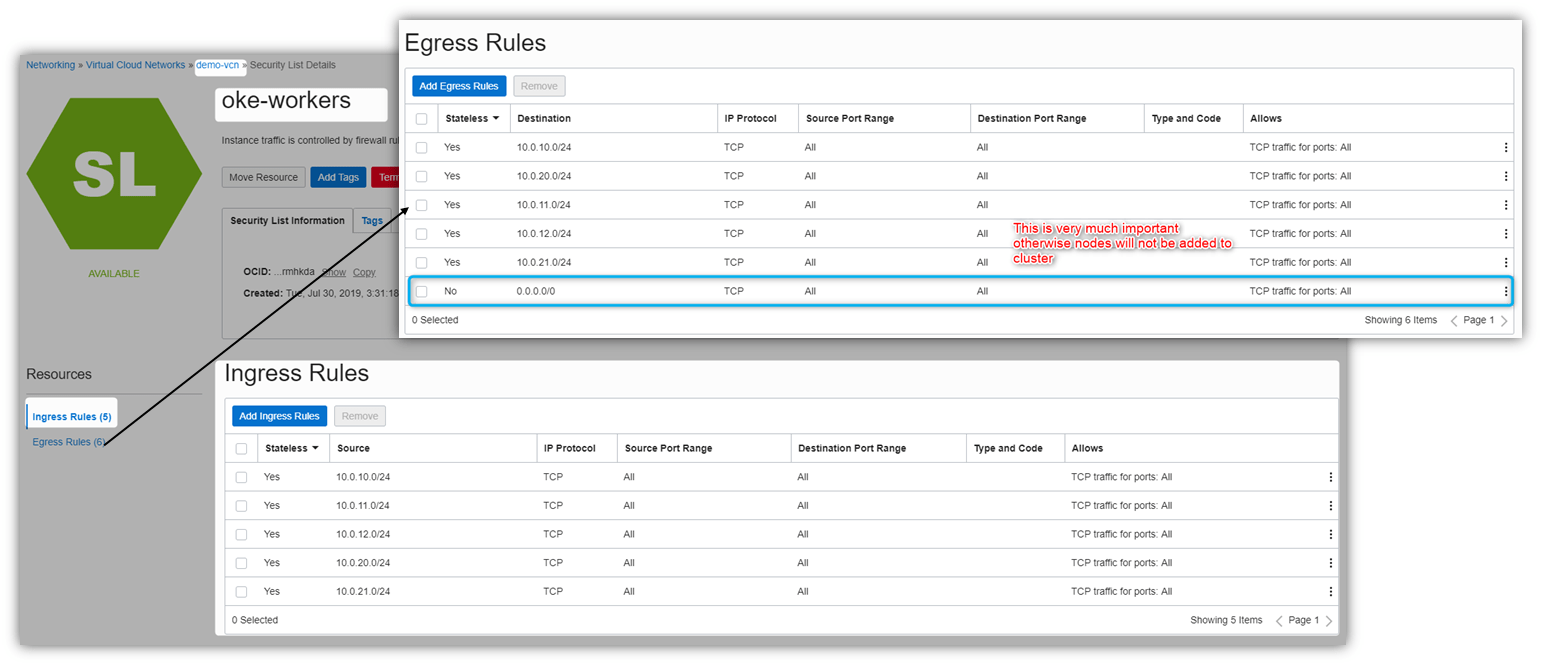Click the Showing 6 Items text
The image size is (1542, 665).
point(1400,321)
